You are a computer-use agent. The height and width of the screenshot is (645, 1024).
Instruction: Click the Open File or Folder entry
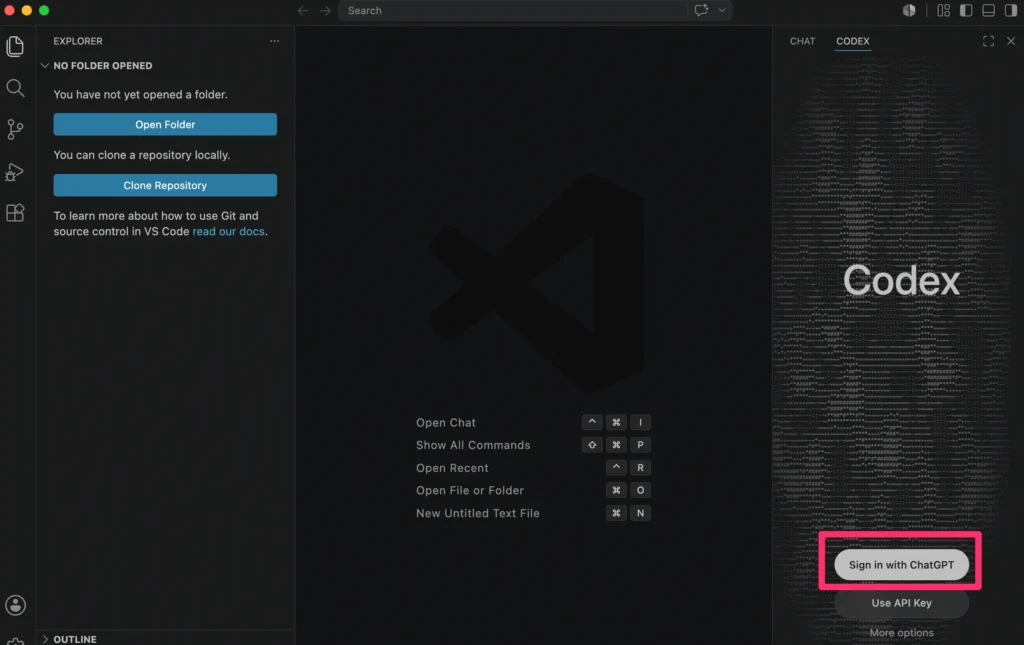tap(470, 490)
